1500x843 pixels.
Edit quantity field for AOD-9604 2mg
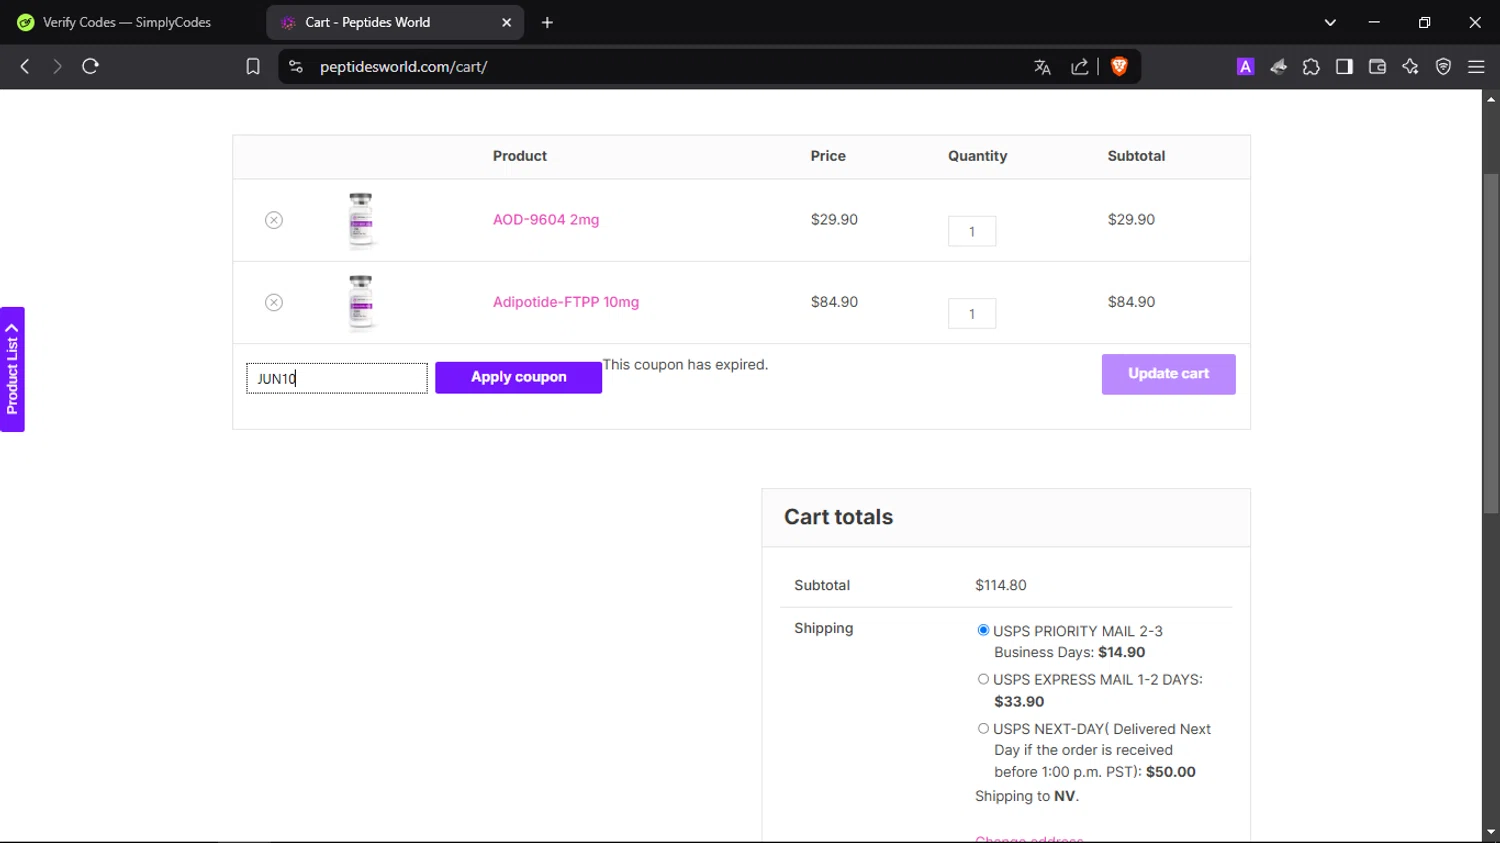tap(972, 231)
